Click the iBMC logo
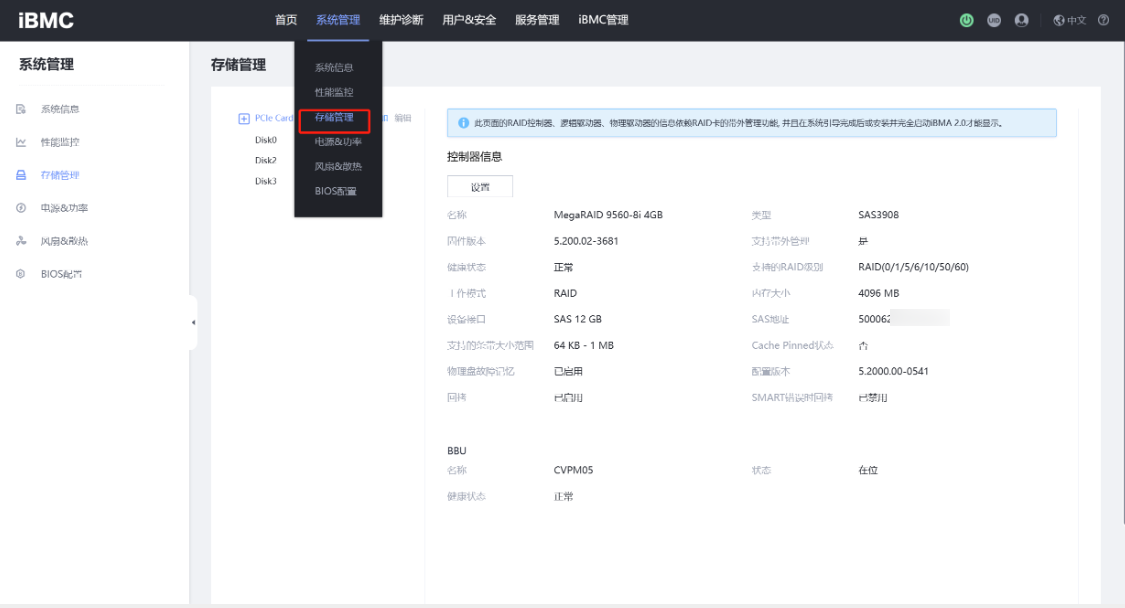The image size is (1125, 608). click(46, 20)
